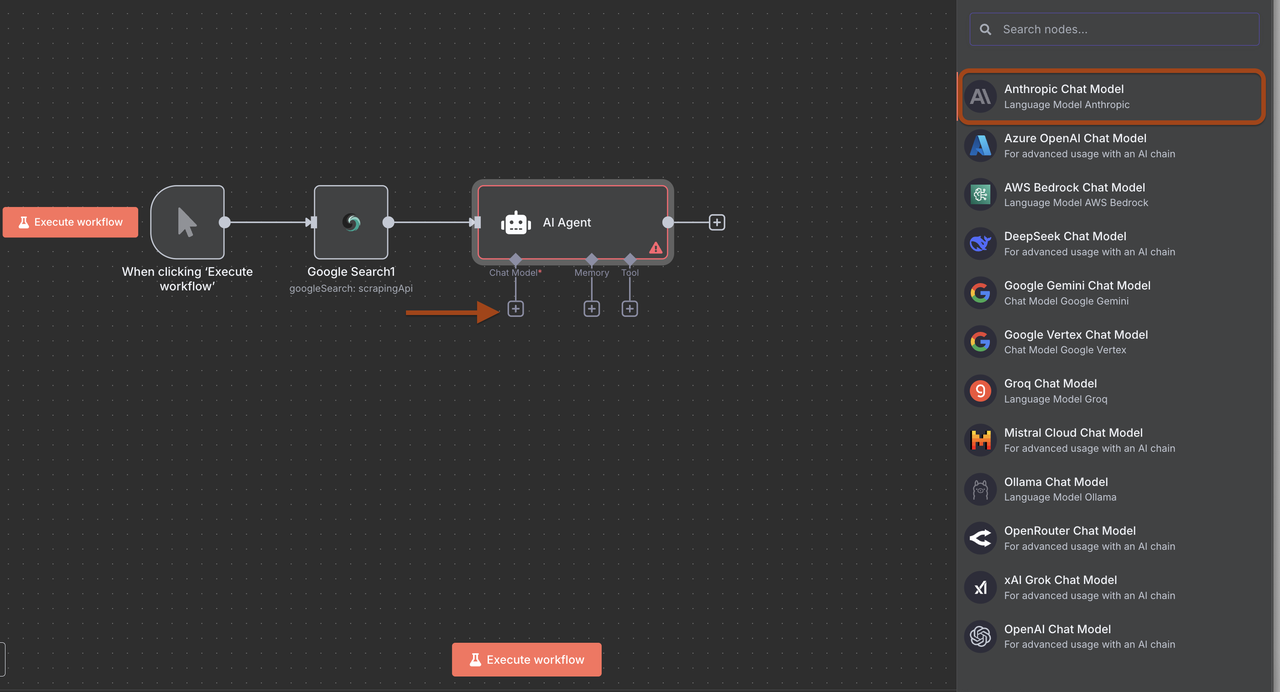Image resolution: width=1280 pixels, height=692 pixels.
Task: Click the red warning triangle on AI Agent
Action: tap(656, 247)
